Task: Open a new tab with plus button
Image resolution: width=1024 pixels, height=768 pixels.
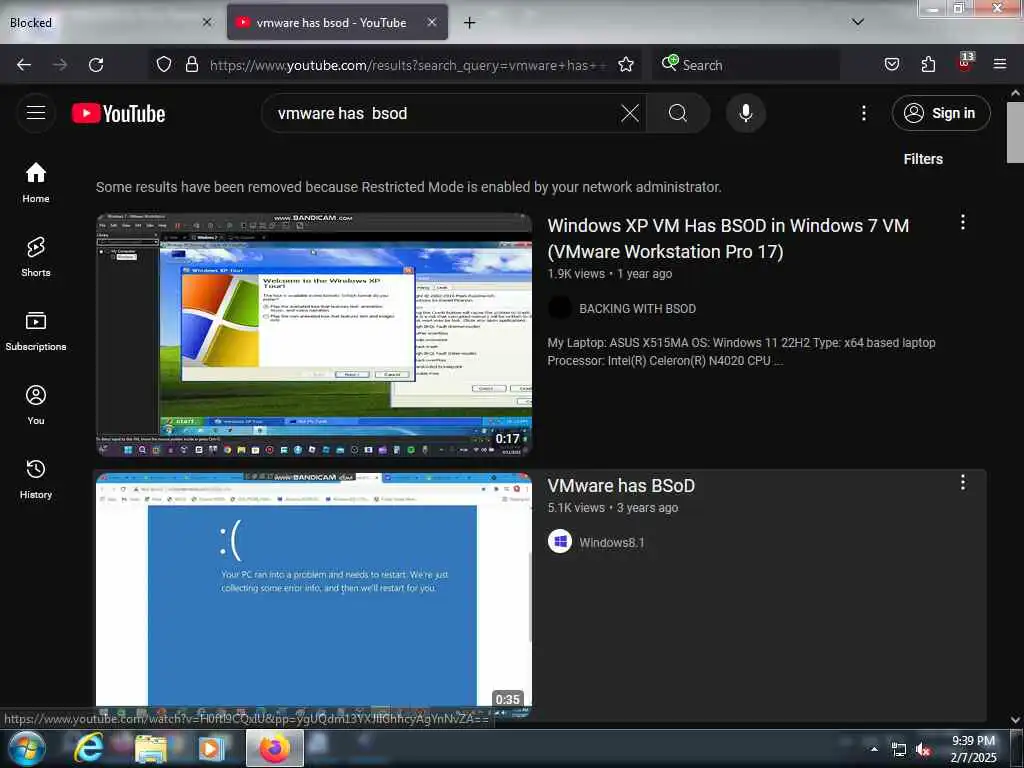Action: 470,22
